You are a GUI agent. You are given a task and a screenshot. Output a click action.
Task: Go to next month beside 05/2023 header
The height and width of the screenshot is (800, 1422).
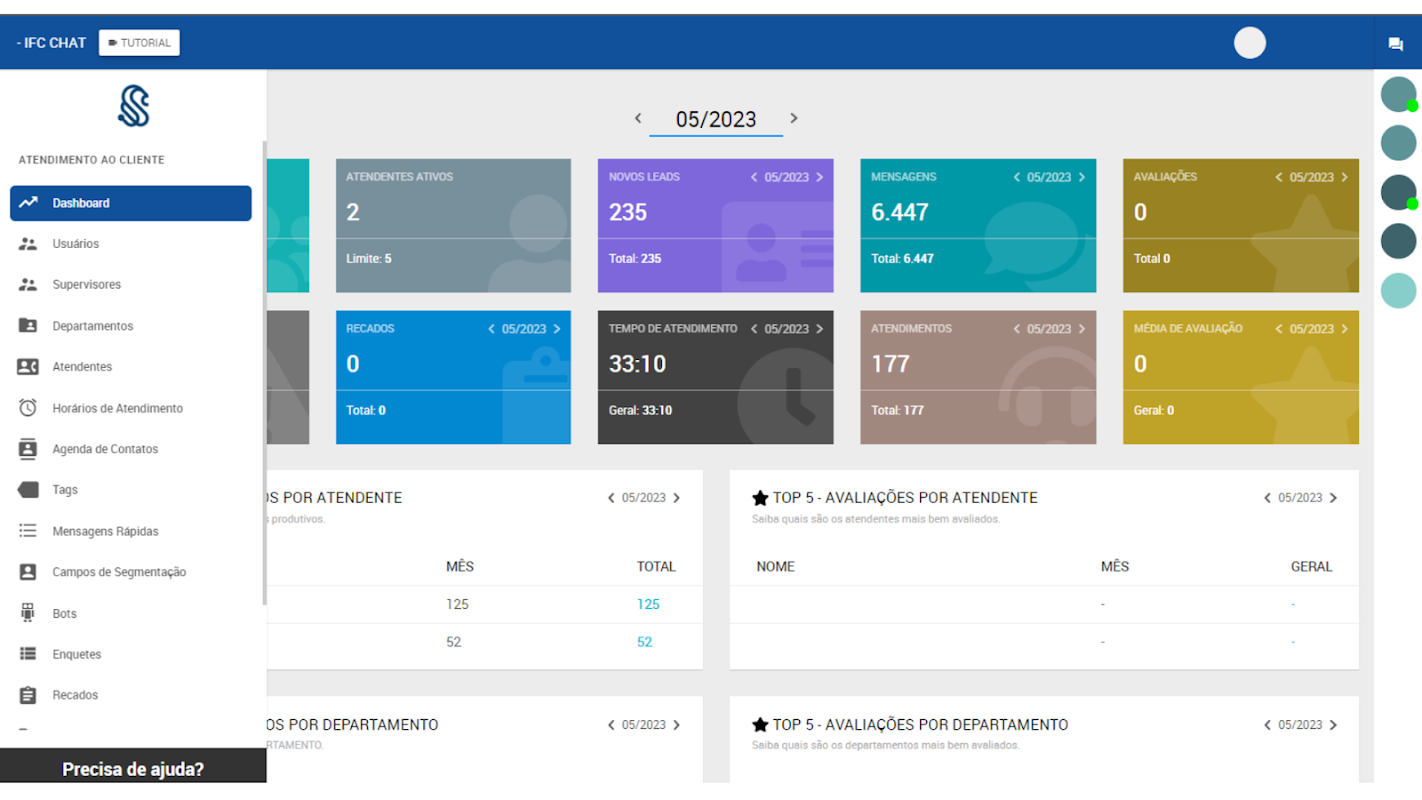click(794, 118)
